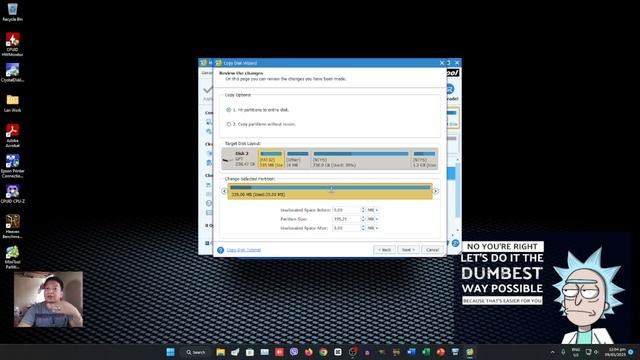
Task: Click the Windows Start button
Action: click(171, 352)
